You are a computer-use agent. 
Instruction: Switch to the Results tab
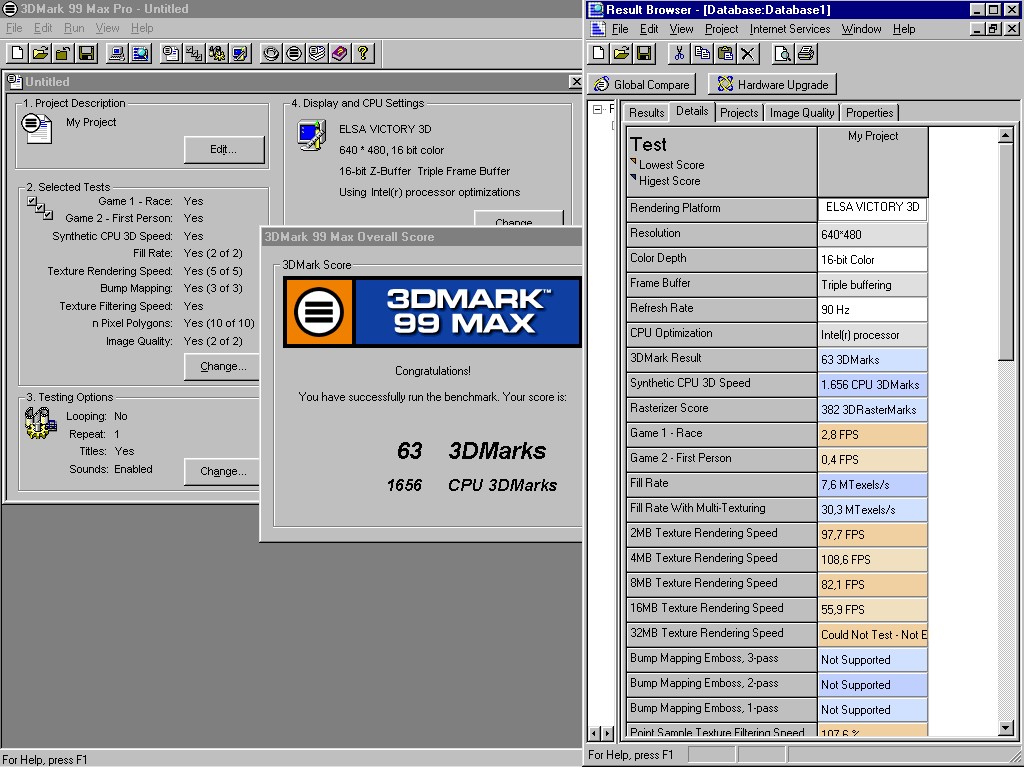point(647,112)
